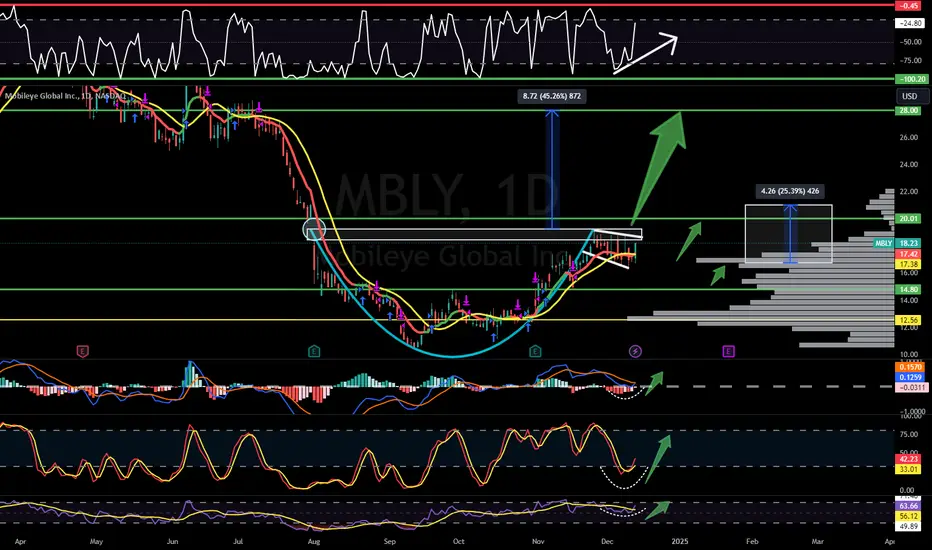
Task: Click Aug on the time axis
Action: point(314,542)
